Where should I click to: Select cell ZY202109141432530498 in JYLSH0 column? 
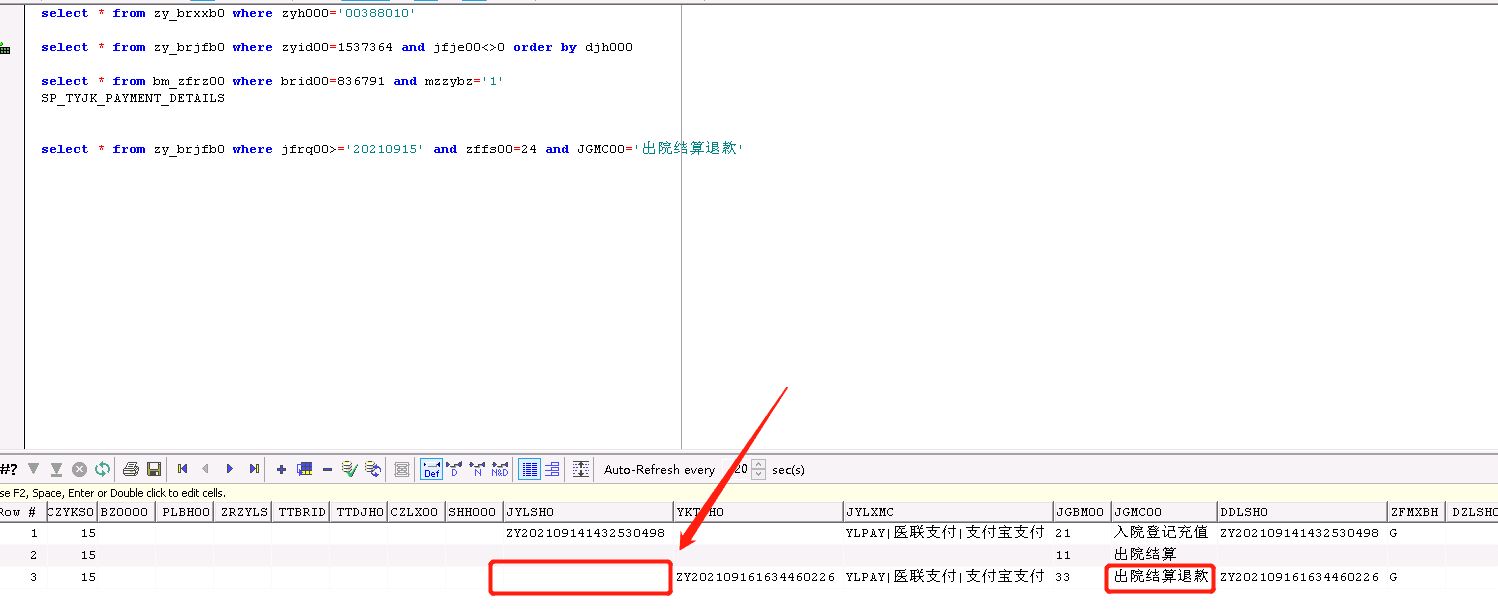(588, 533)
